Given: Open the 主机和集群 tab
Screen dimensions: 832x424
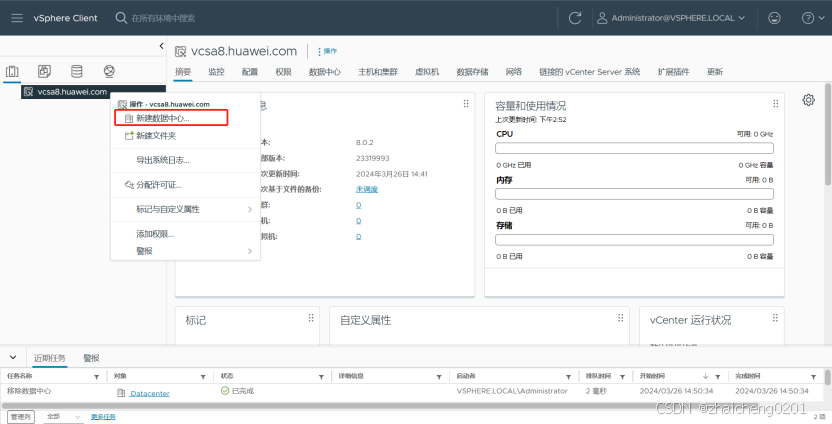Looking at the screenshot, I should tap(378, 72).
